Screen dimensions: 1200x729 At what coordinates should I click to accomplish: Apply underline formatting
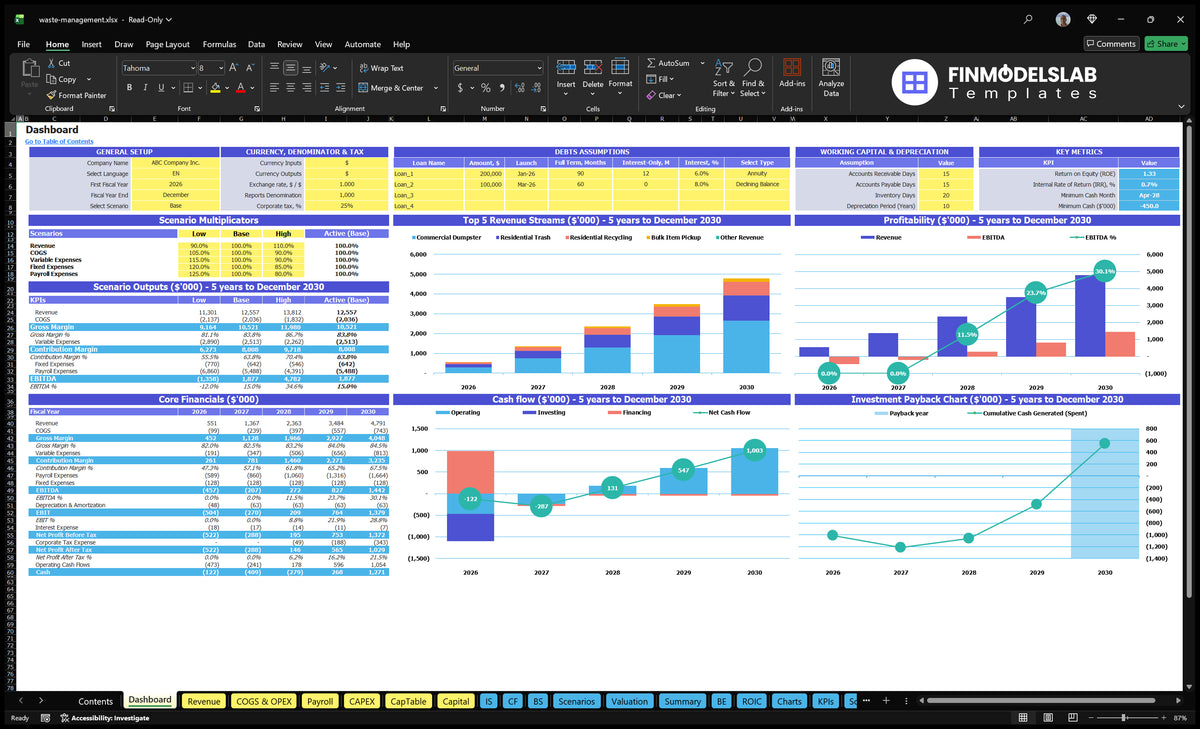click(x=163, y=88)
